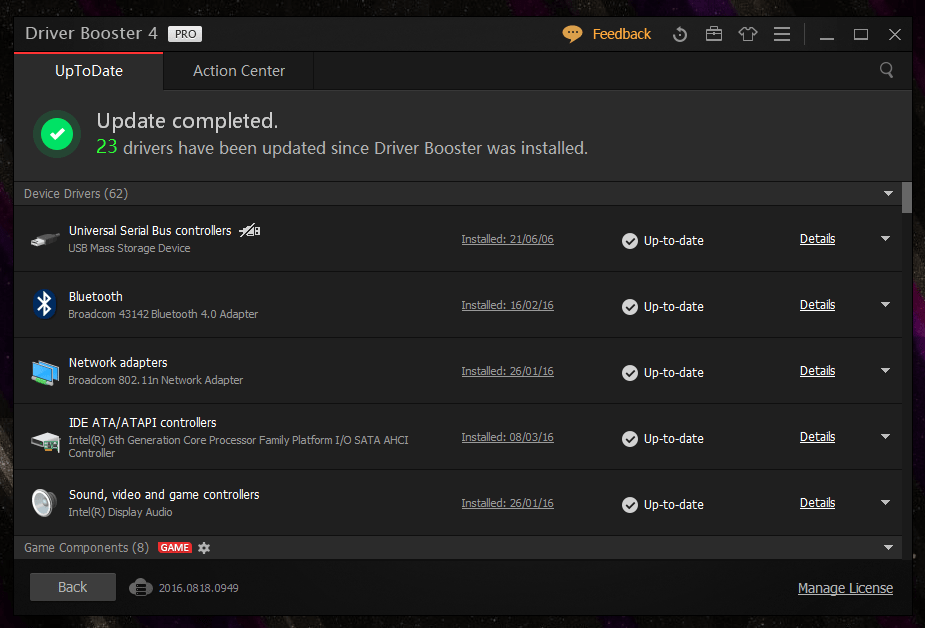
Task: Click the Bluetooth device icon
Action: tap(44, 304)
